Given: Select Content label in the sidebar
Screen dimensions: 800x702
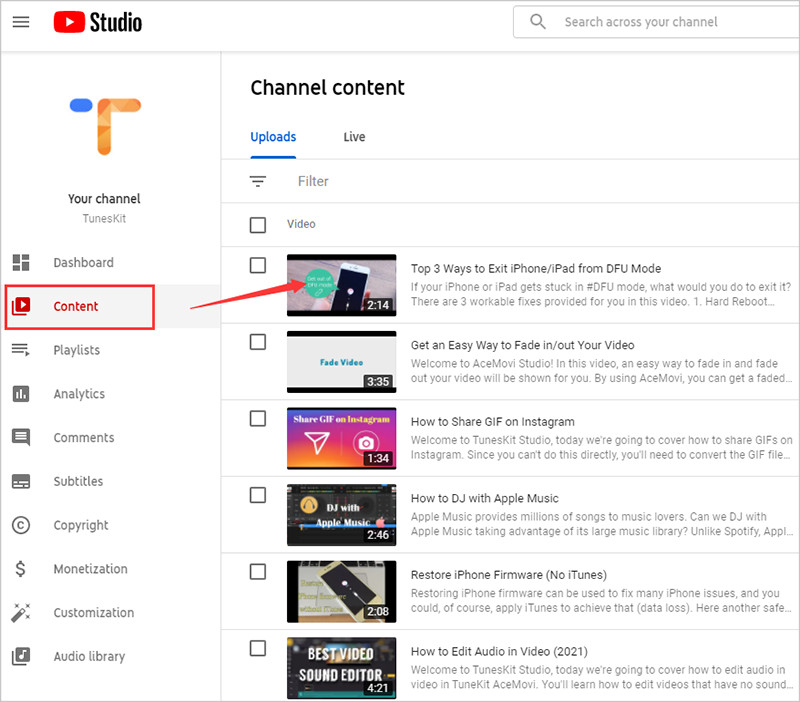Looking at the screenshot, I should point(76,306).
